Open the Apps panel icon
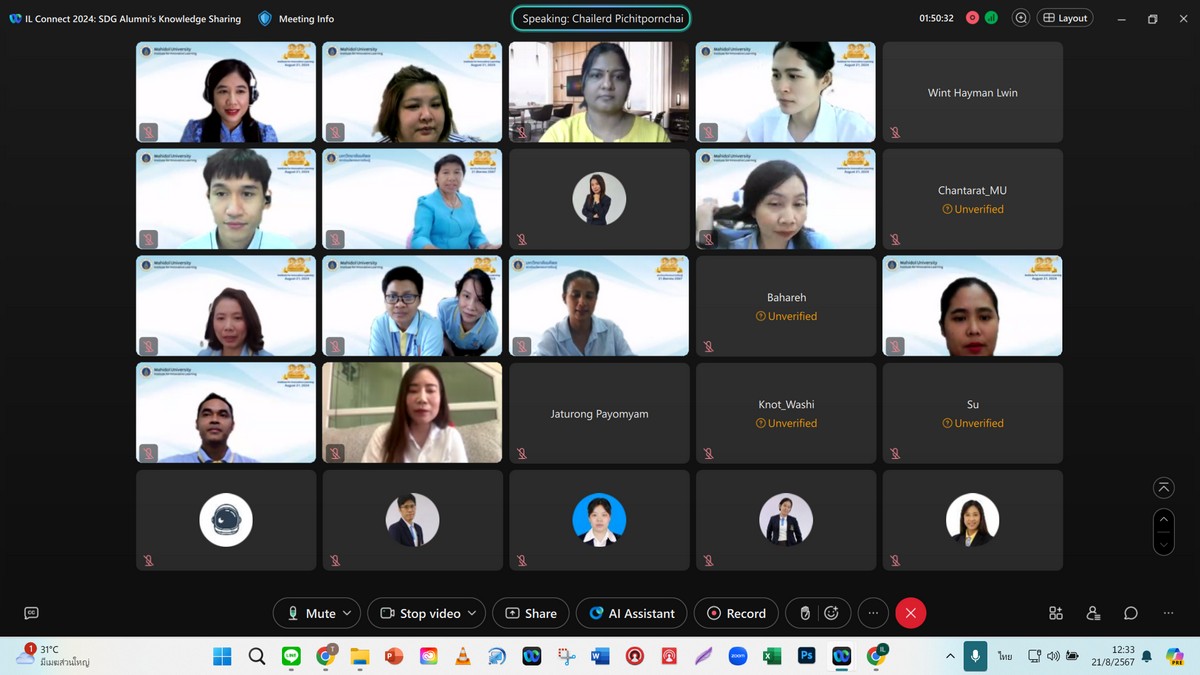1200x675 pixels. (x=1055, y=613)
